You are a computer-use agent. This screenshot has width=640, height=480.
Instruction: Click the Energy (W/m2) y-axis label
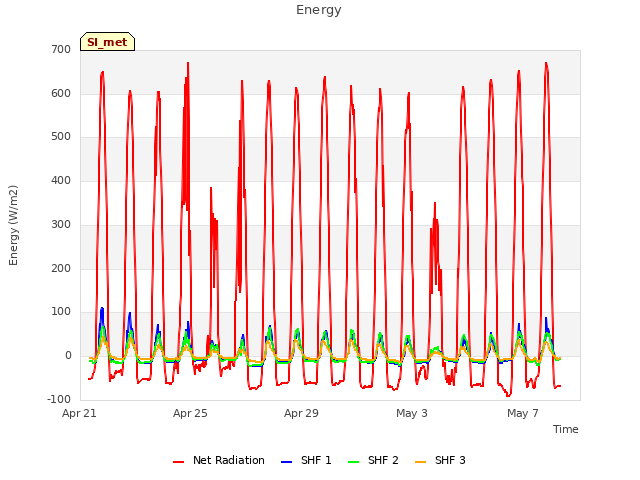pyautogui.click(x=13, y=225)
